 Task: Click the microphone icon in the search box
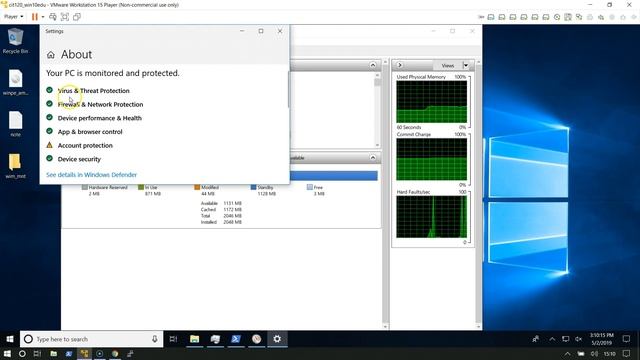coord(155,339)
